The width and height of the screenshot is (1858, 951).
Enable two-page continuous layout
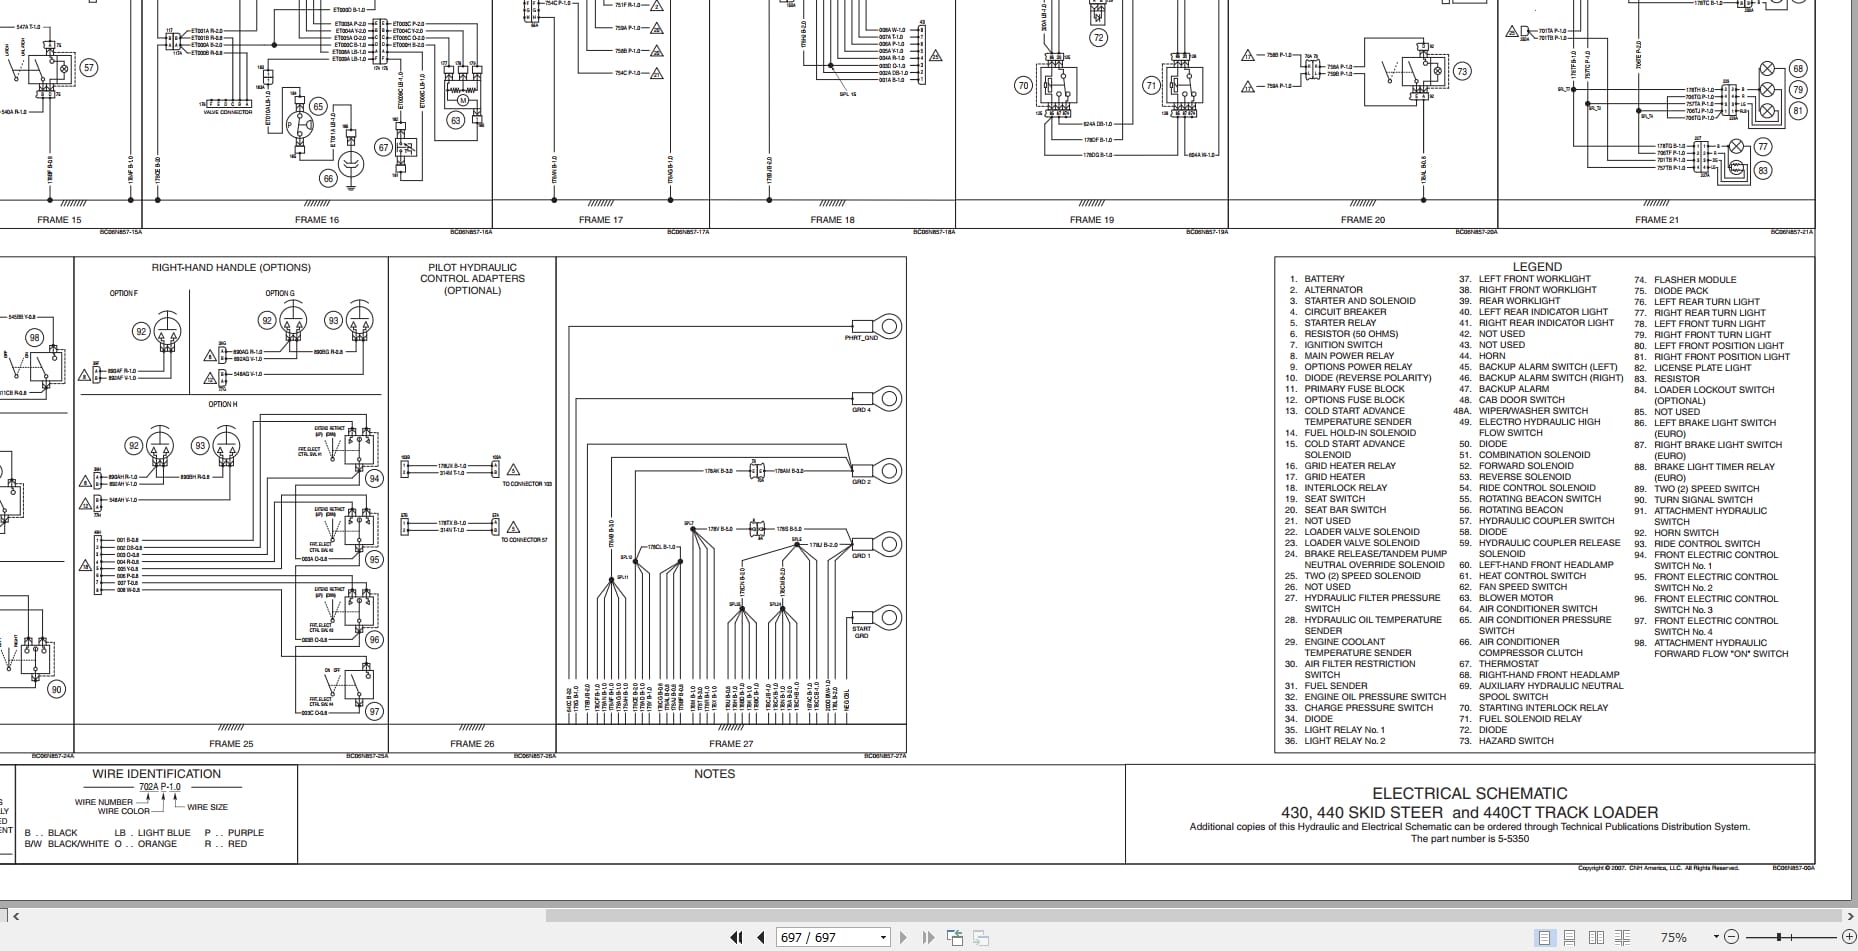click(1621, 937)
